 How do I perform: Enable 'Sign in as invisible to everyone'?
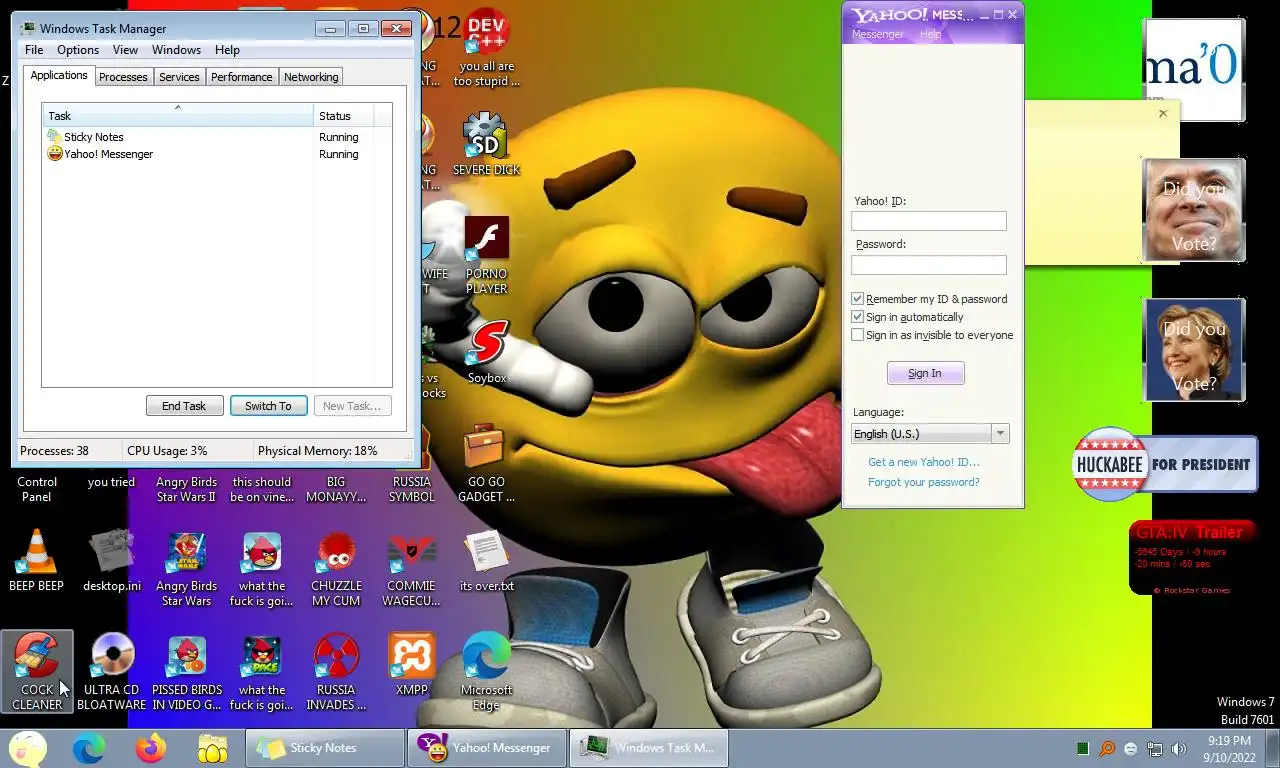pos(857,335)
